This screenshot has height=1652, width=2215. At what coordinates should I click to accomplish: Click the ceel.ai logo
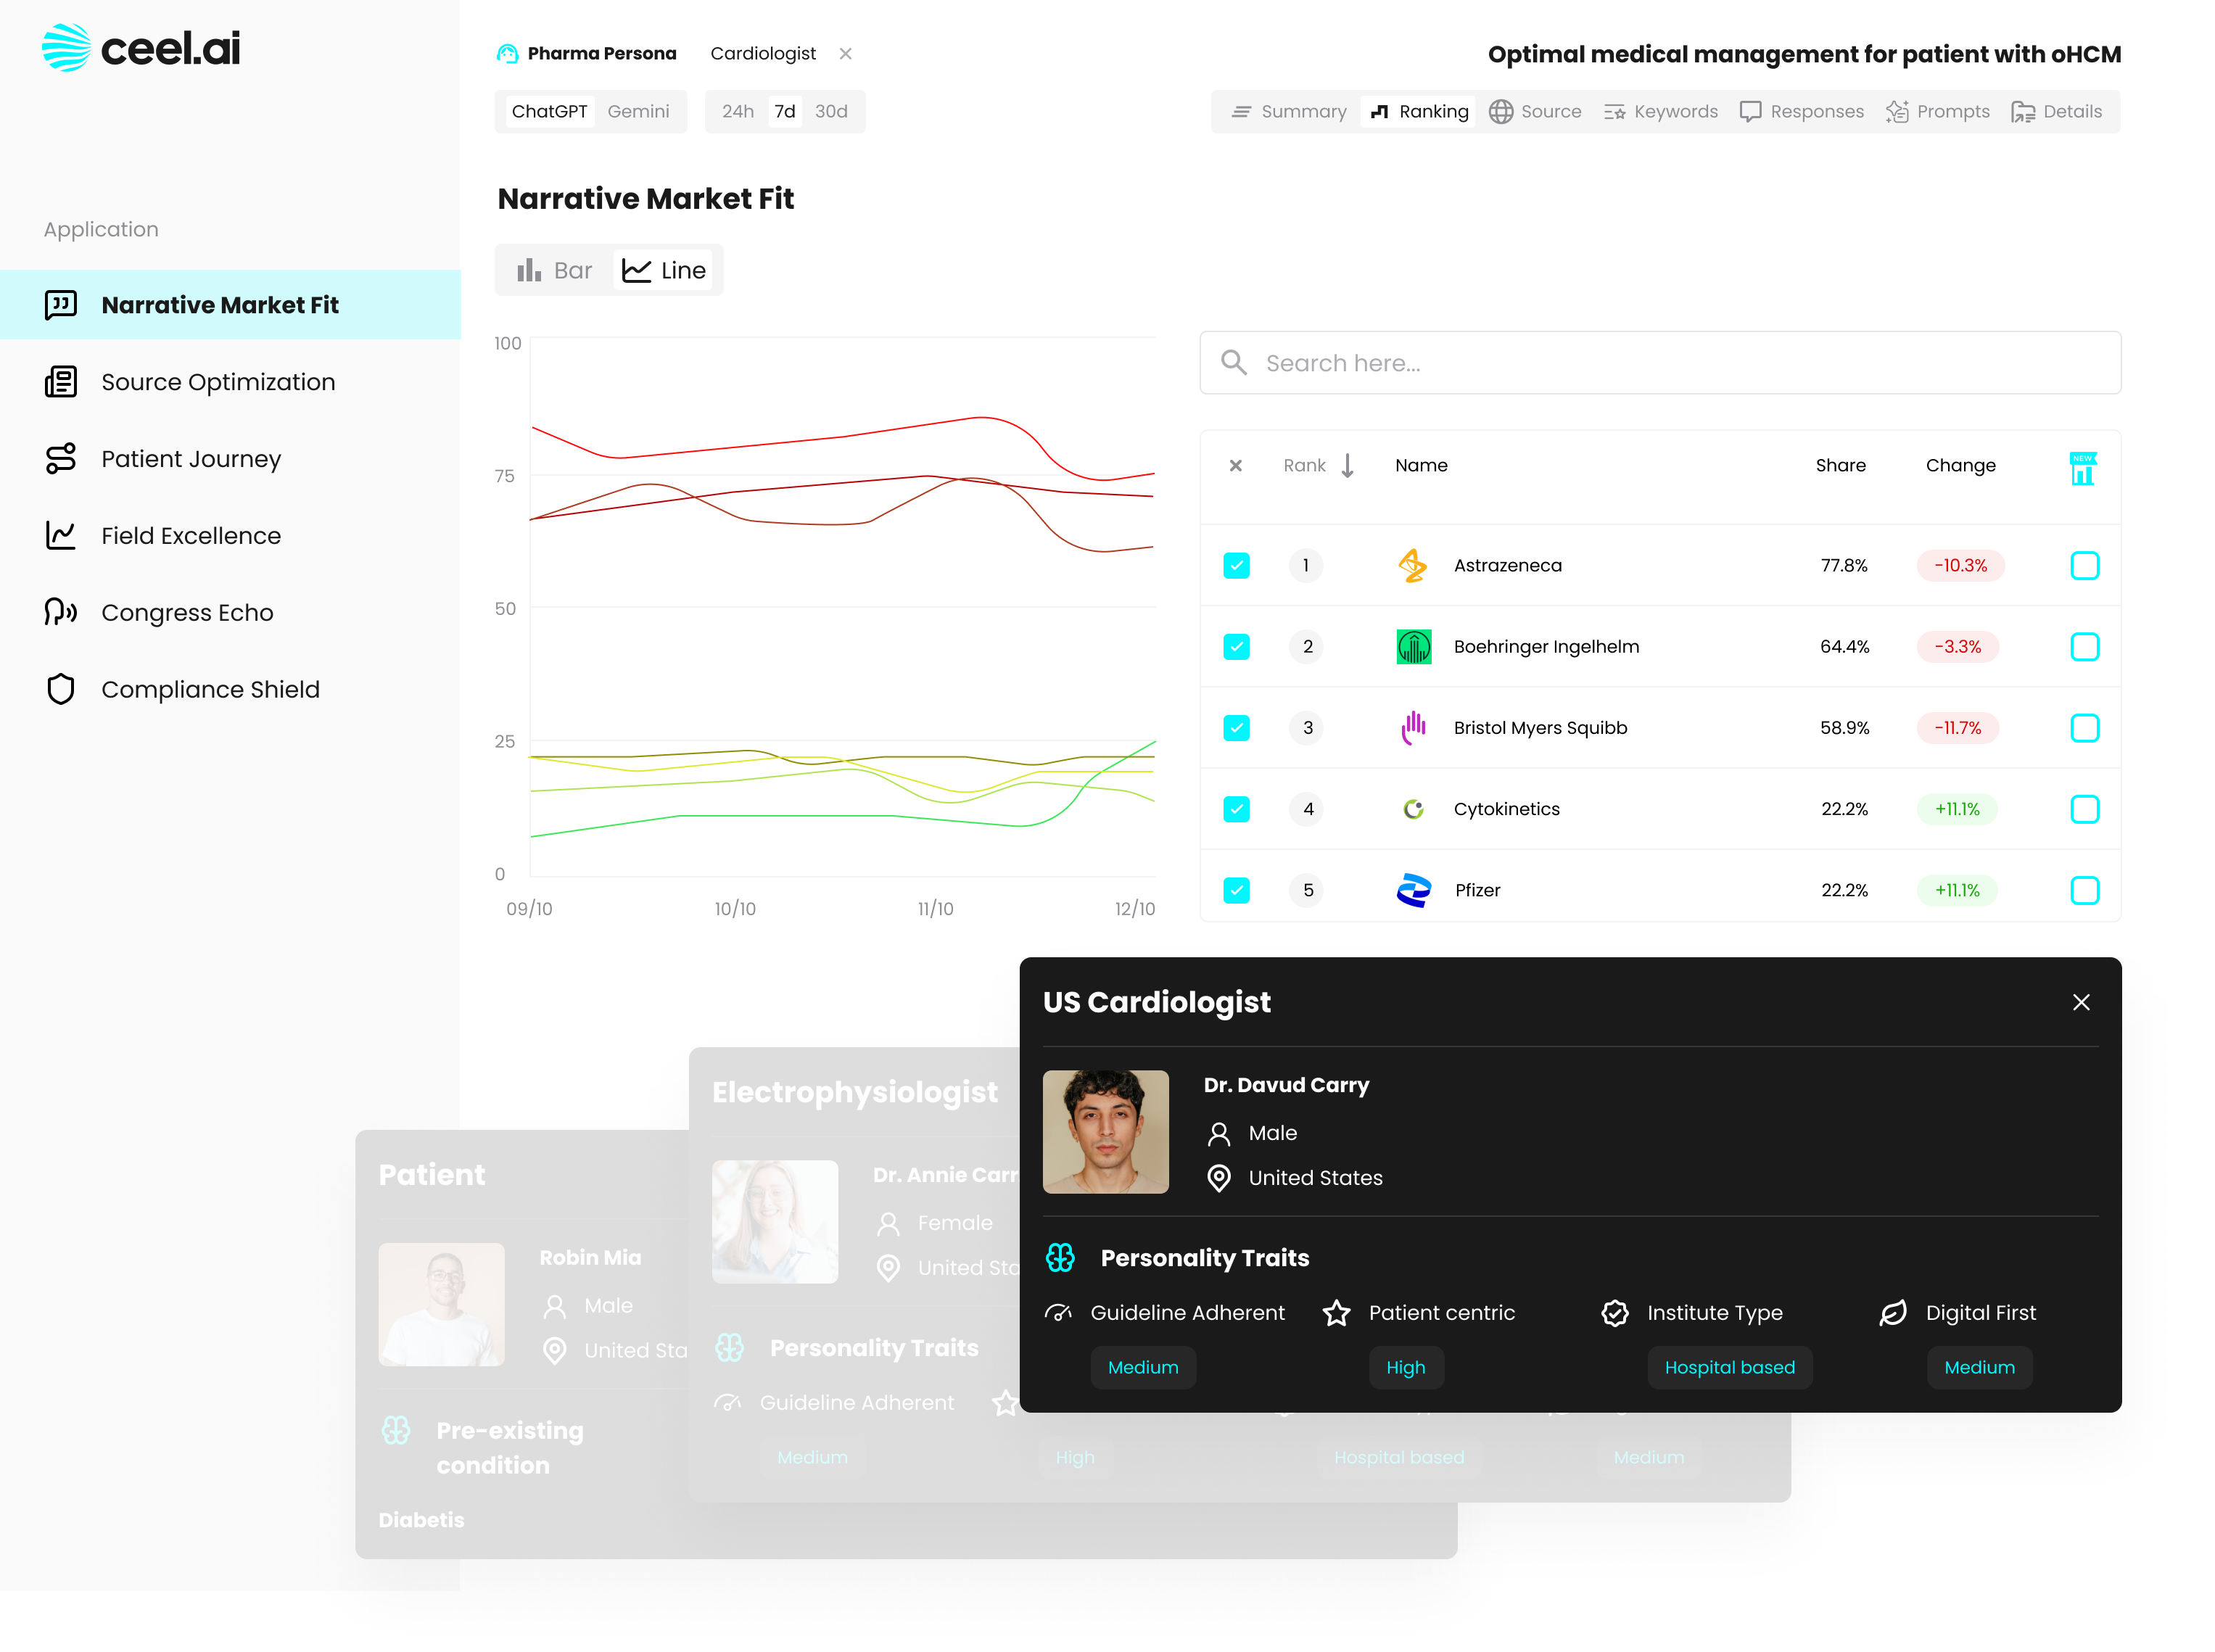tap(141, 48)
